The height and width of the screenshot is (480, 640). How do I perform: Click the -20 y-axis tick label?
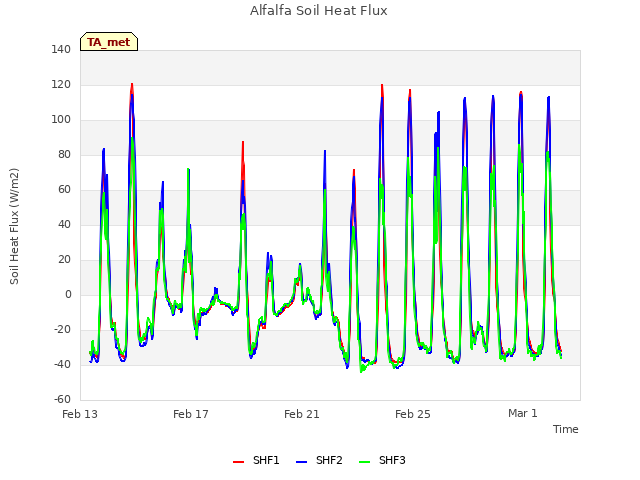pyautogui.click(x=62, y=329)
